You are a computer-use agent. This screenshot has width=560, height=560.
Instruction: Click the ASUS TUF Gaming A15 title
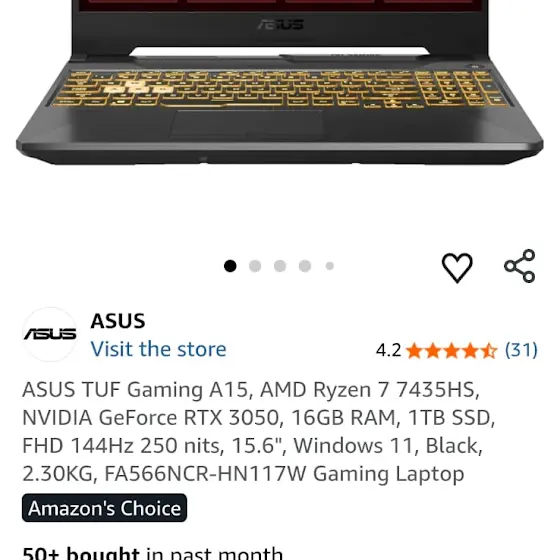tap(259, 431)
